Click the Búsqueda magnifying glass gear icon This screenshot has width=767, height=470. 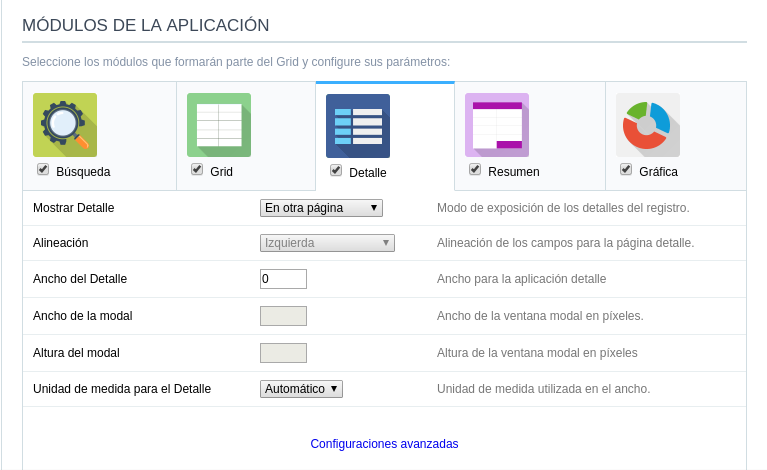point(65,125)
